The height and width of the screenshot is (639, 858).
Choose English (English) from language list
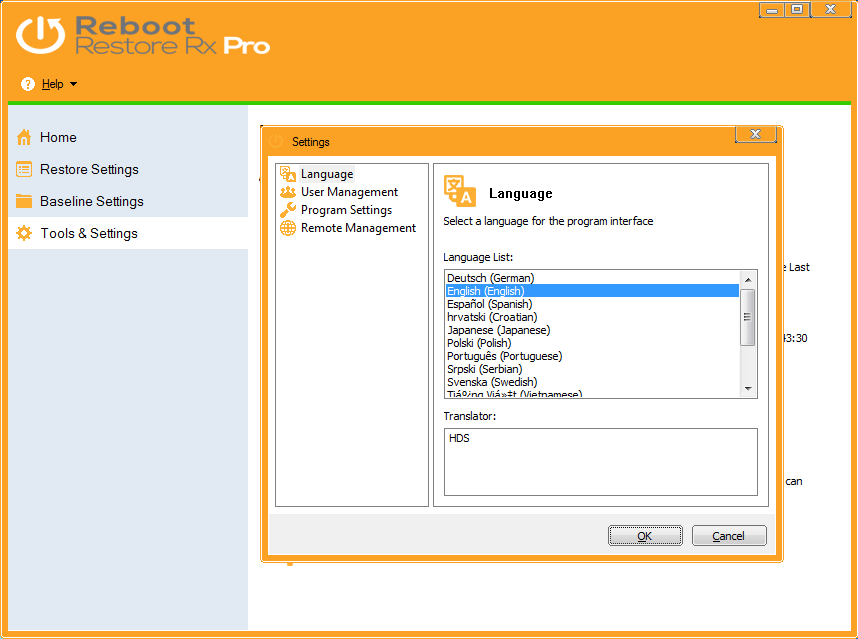[592, 291]
